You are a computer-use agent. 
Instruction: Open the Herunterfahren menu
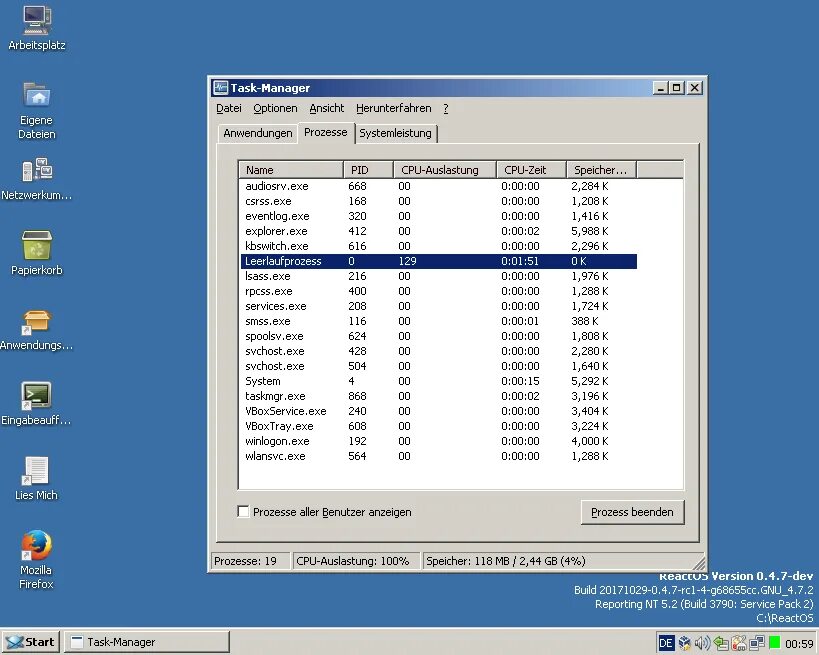point(394,108)
